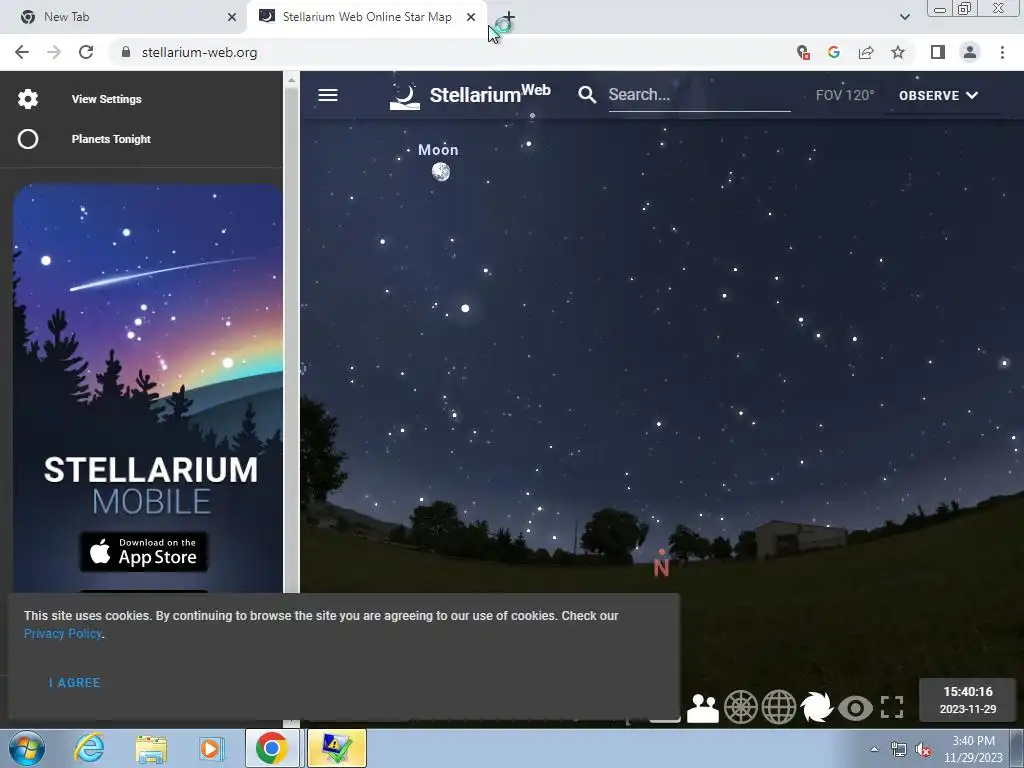The width and height of the screenshot is (1024, 768).
Task: Open the tab search dropdown
Action: [904, 17]
